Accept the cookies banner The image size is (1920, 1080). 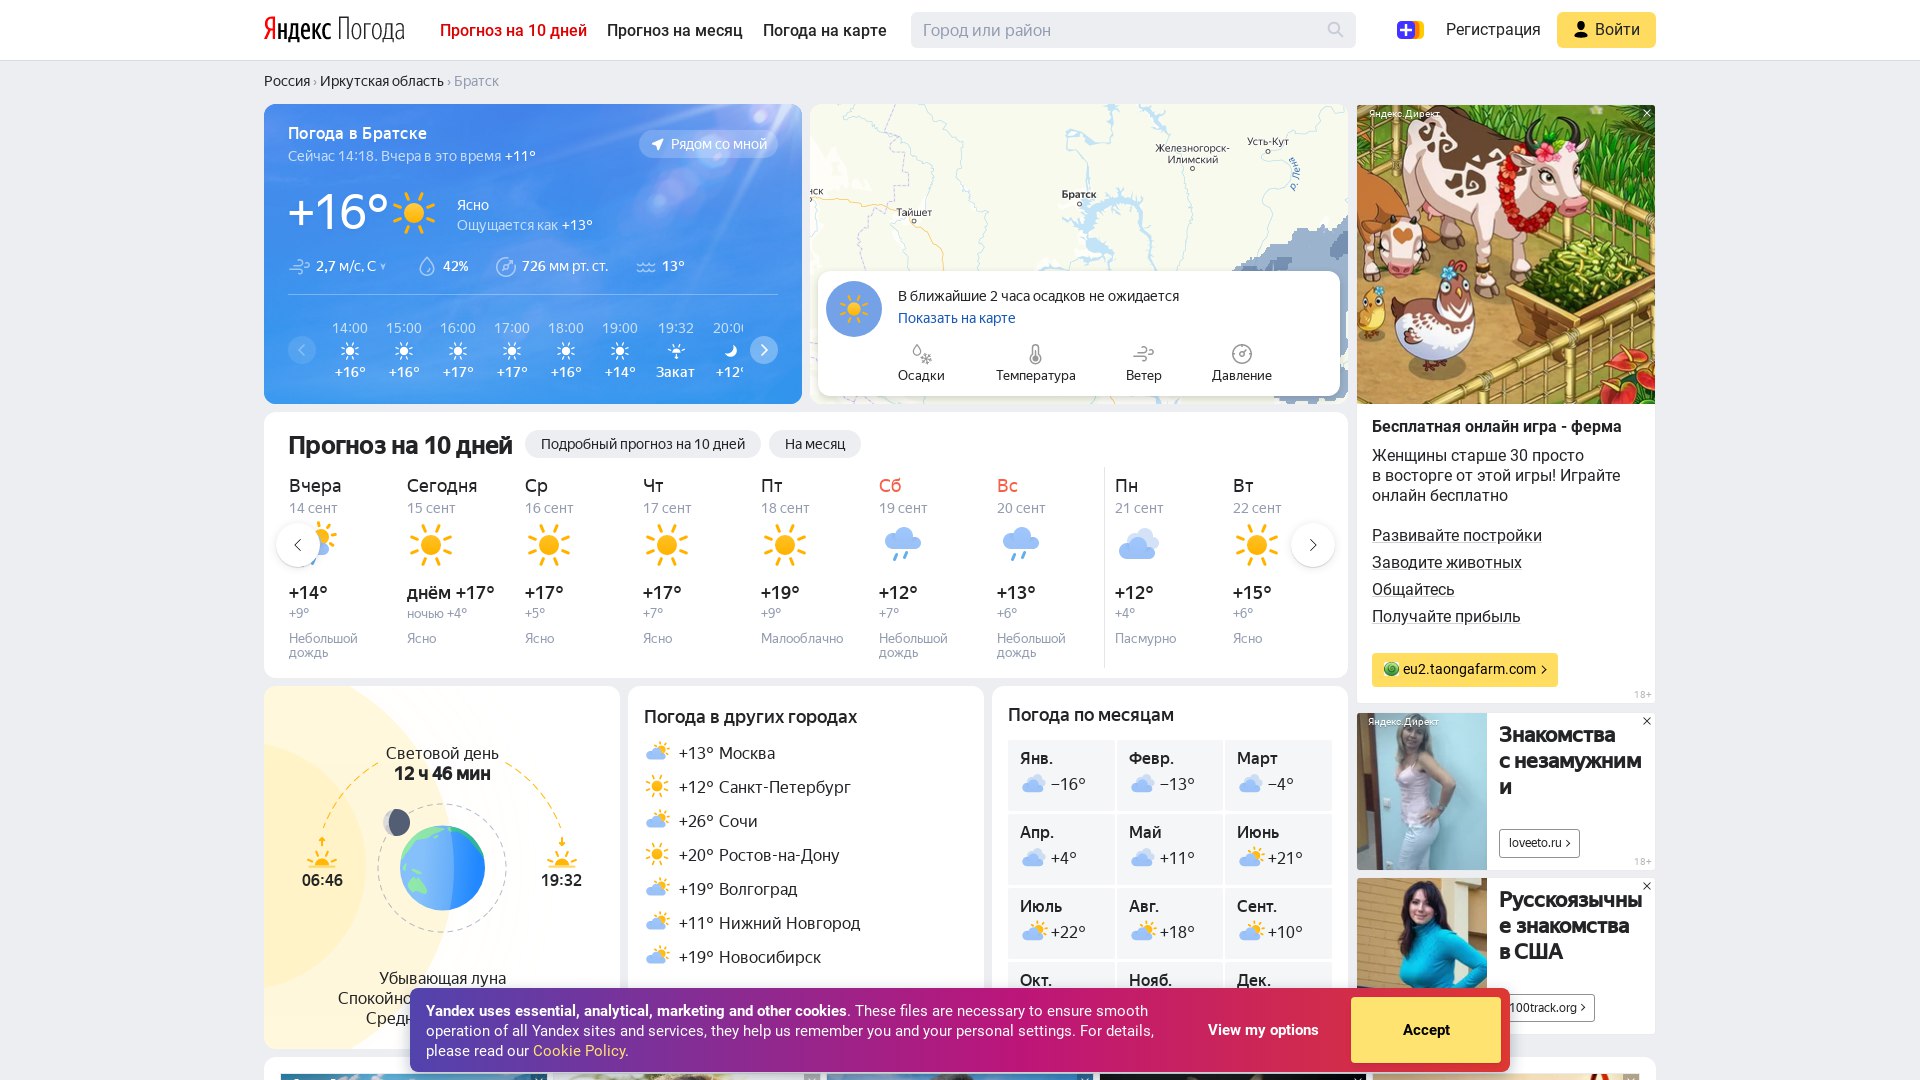click(x=1425, y=1030)
